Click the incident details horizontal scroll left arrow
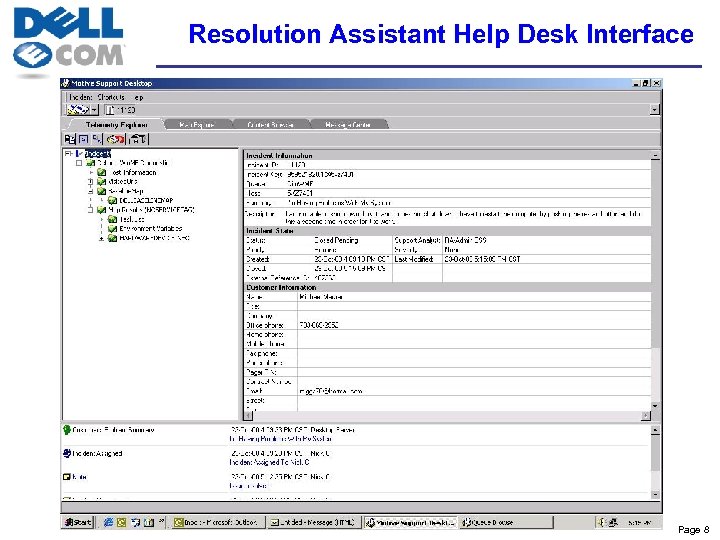720x540 pixels. [248, 416]
